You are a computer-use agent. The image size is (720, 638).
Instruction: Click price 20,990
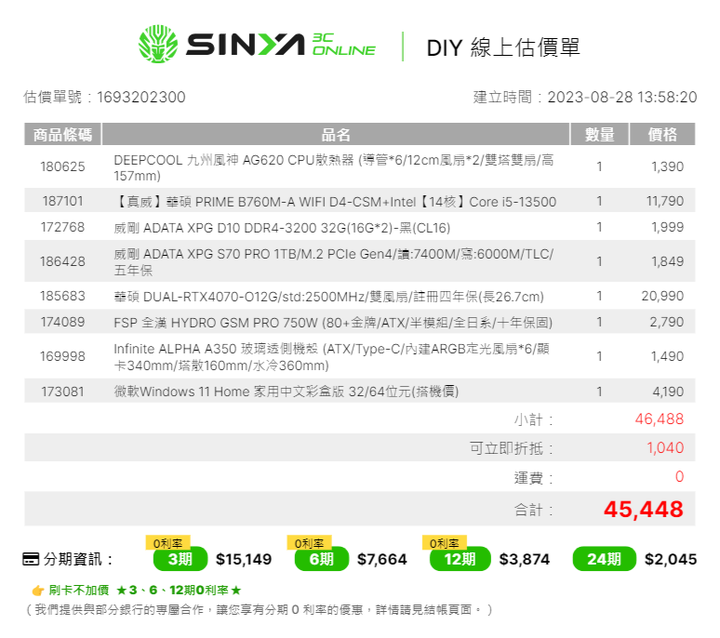coord(663,296)
